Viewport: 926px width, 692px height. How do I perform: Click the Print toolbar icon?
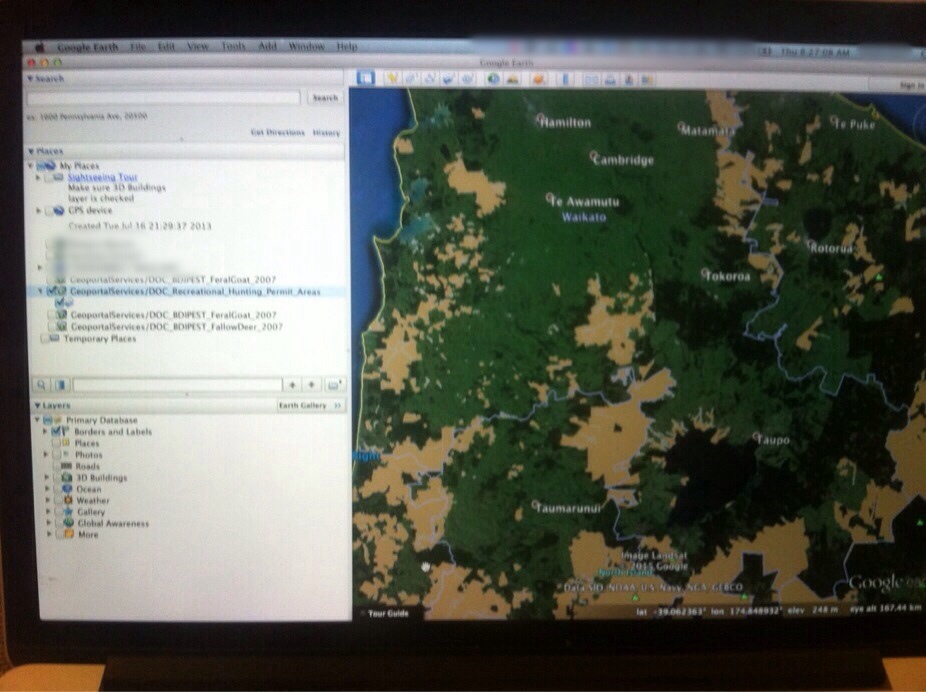click(610, 79)
